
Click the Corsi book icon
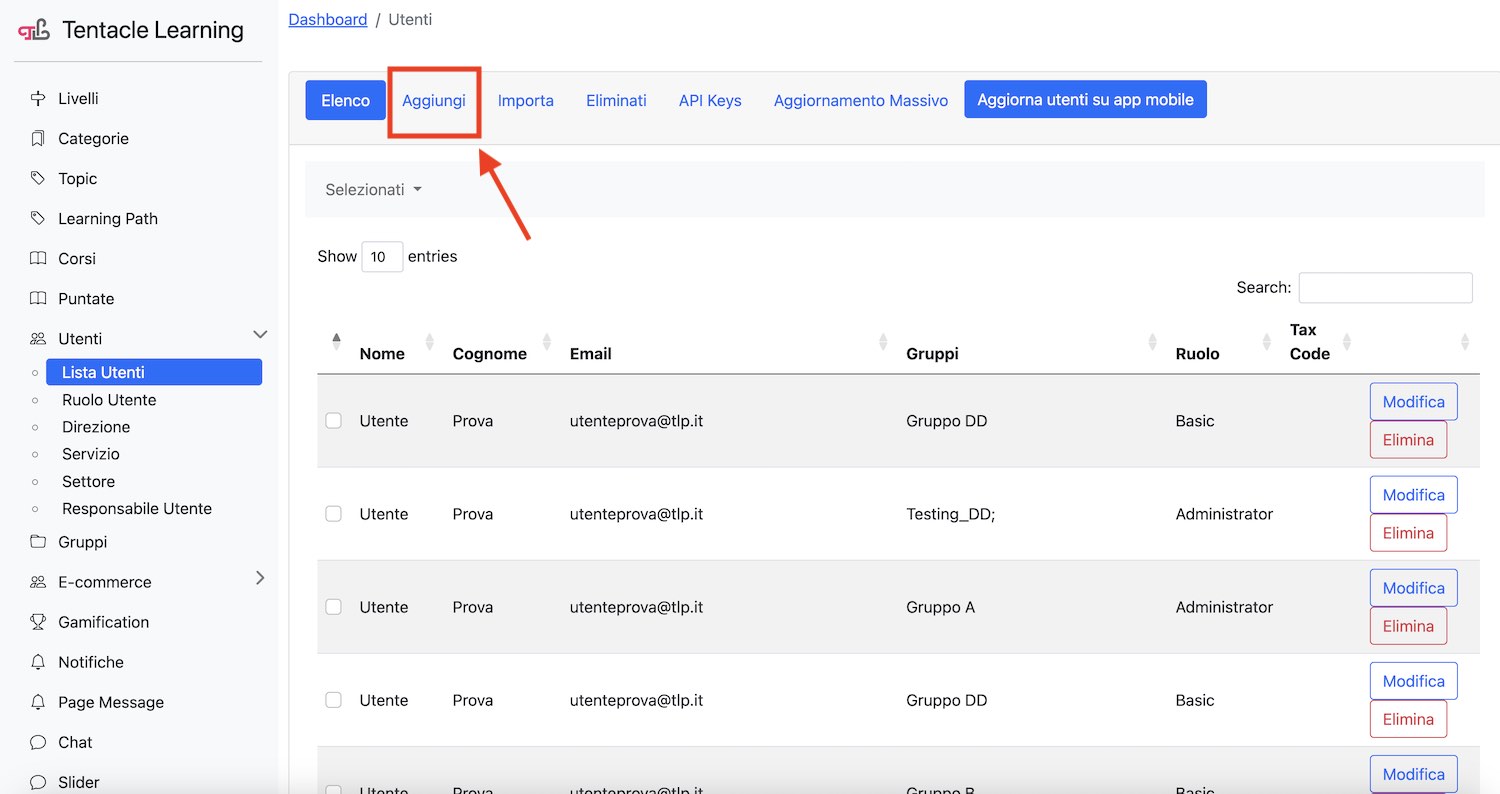point(38,258)
